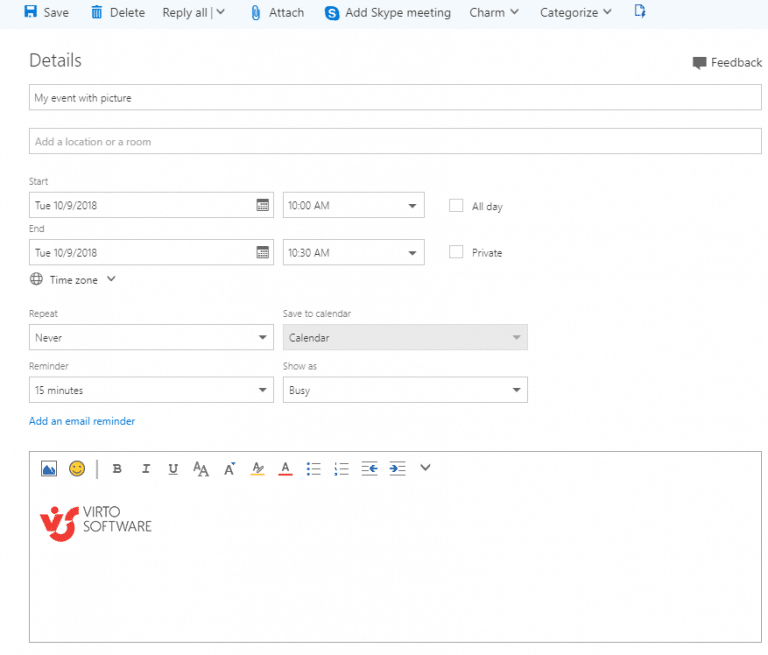768x655 pixels.
Task: Open the Charm menu
Action: click(494, 13)
